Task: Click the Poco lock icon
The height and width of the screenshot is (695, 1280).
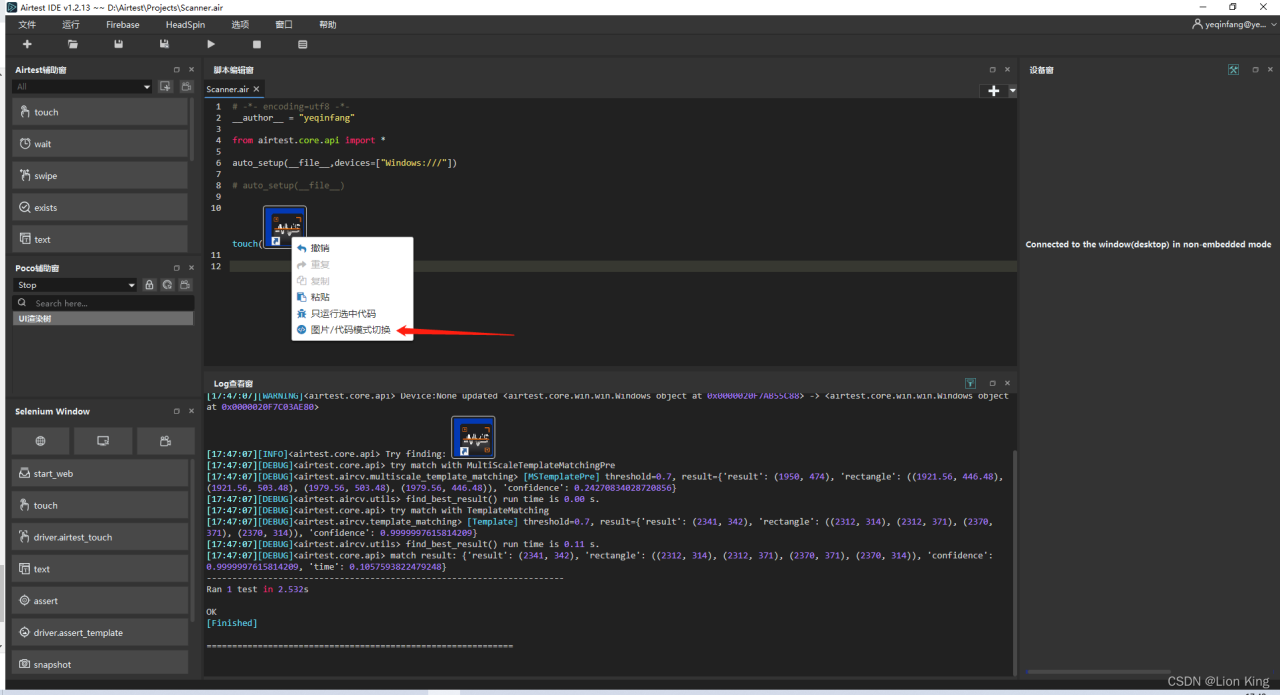Action: click(149, 285)
